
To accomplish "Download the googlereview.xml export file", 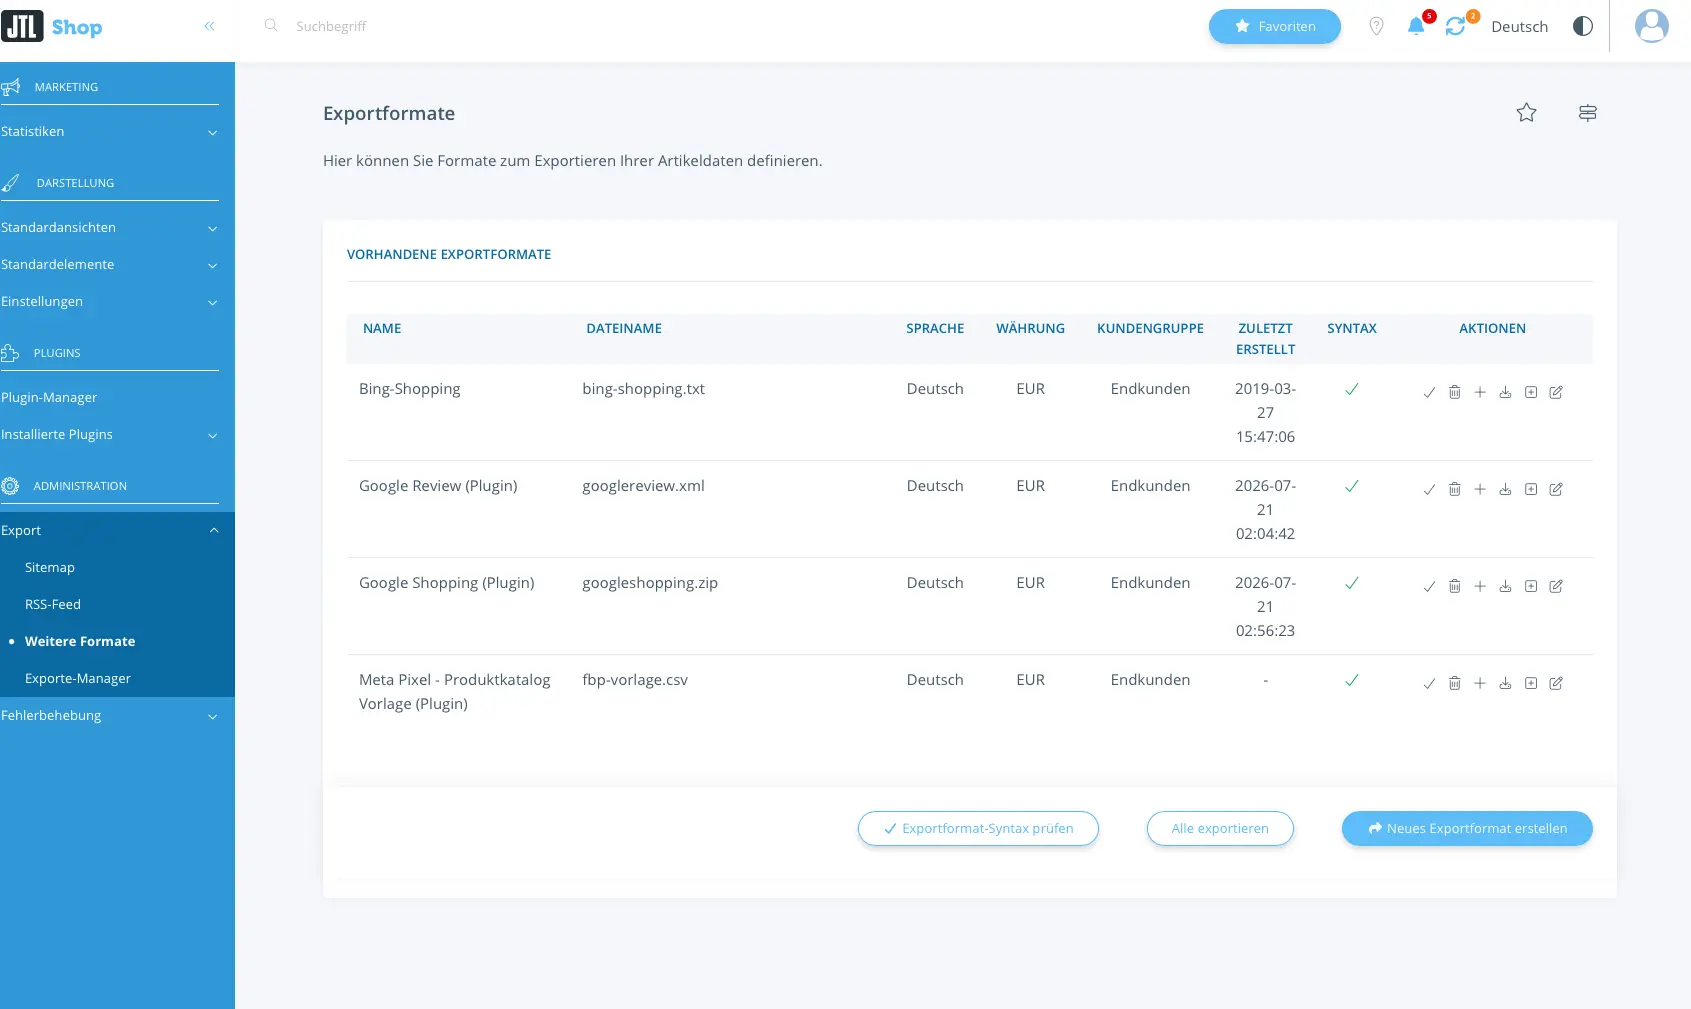I will pos(1505,489).
